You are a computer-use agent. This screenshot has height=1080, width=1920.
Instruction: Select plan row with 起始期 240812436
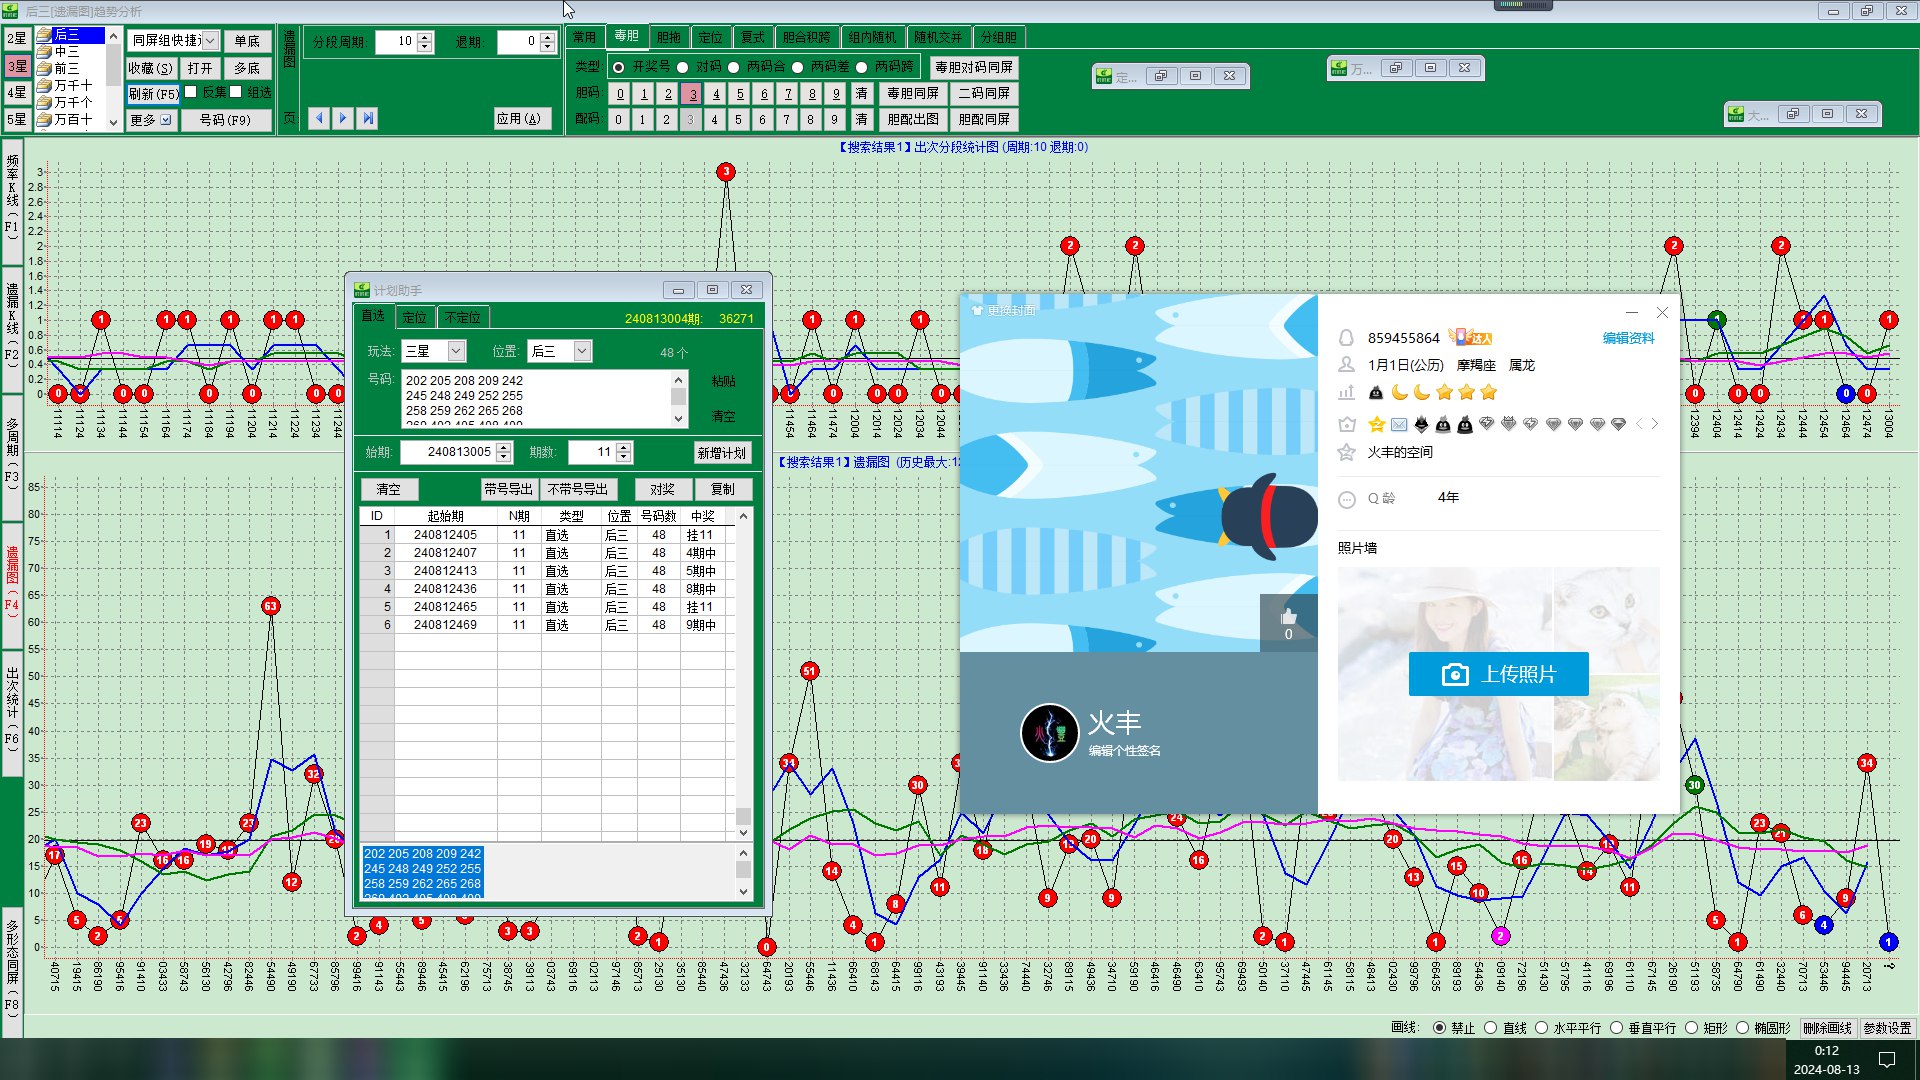pyautogui.click(x=547, y=589)
